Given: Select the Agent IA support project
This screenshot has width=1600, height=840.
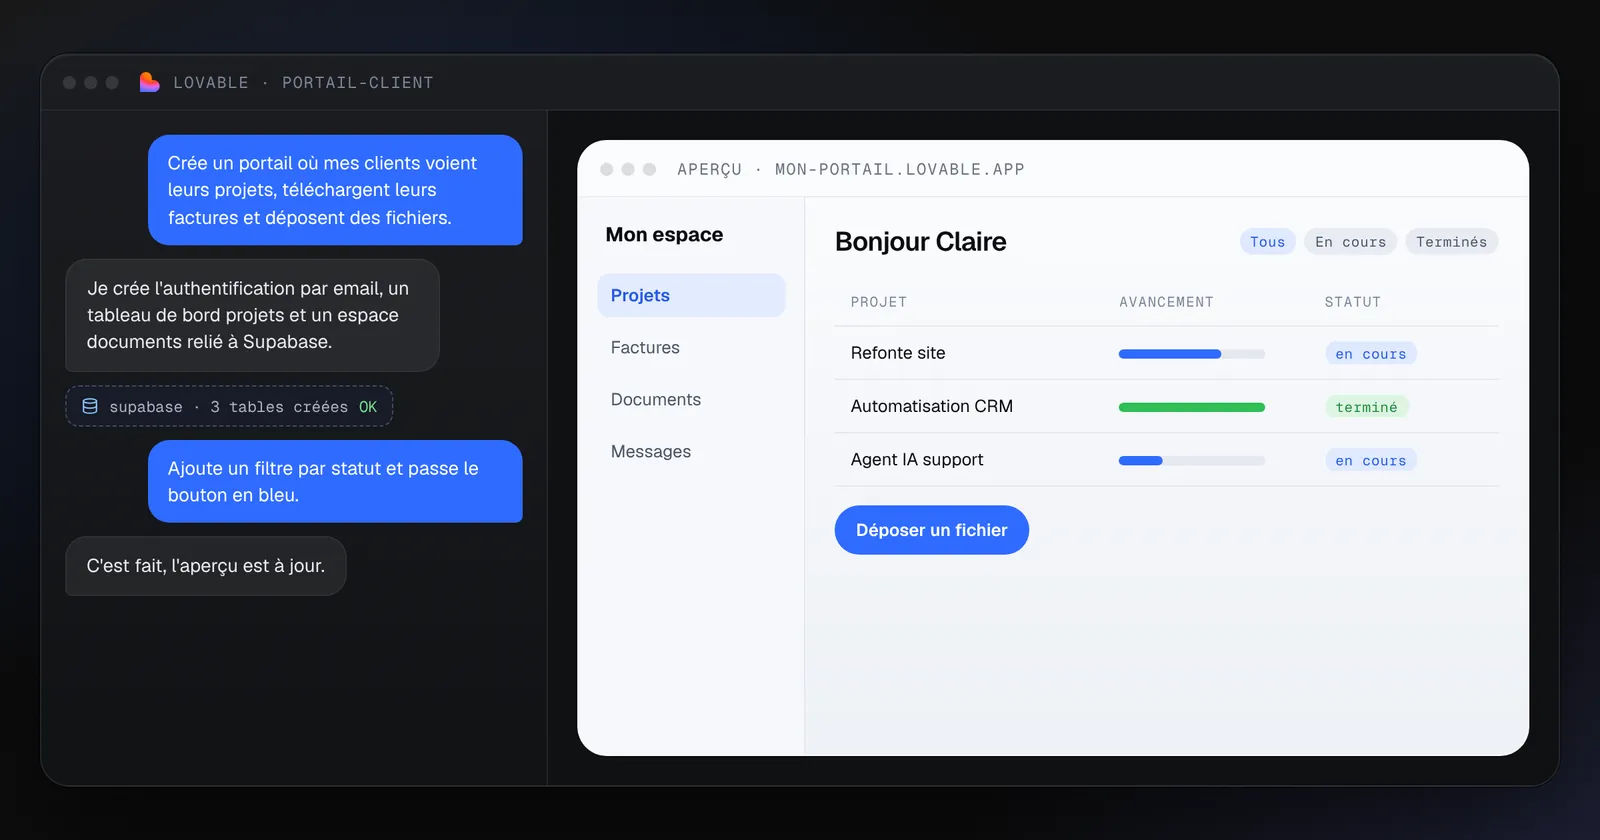Looking at the screenshot, I should point(1166,459).
